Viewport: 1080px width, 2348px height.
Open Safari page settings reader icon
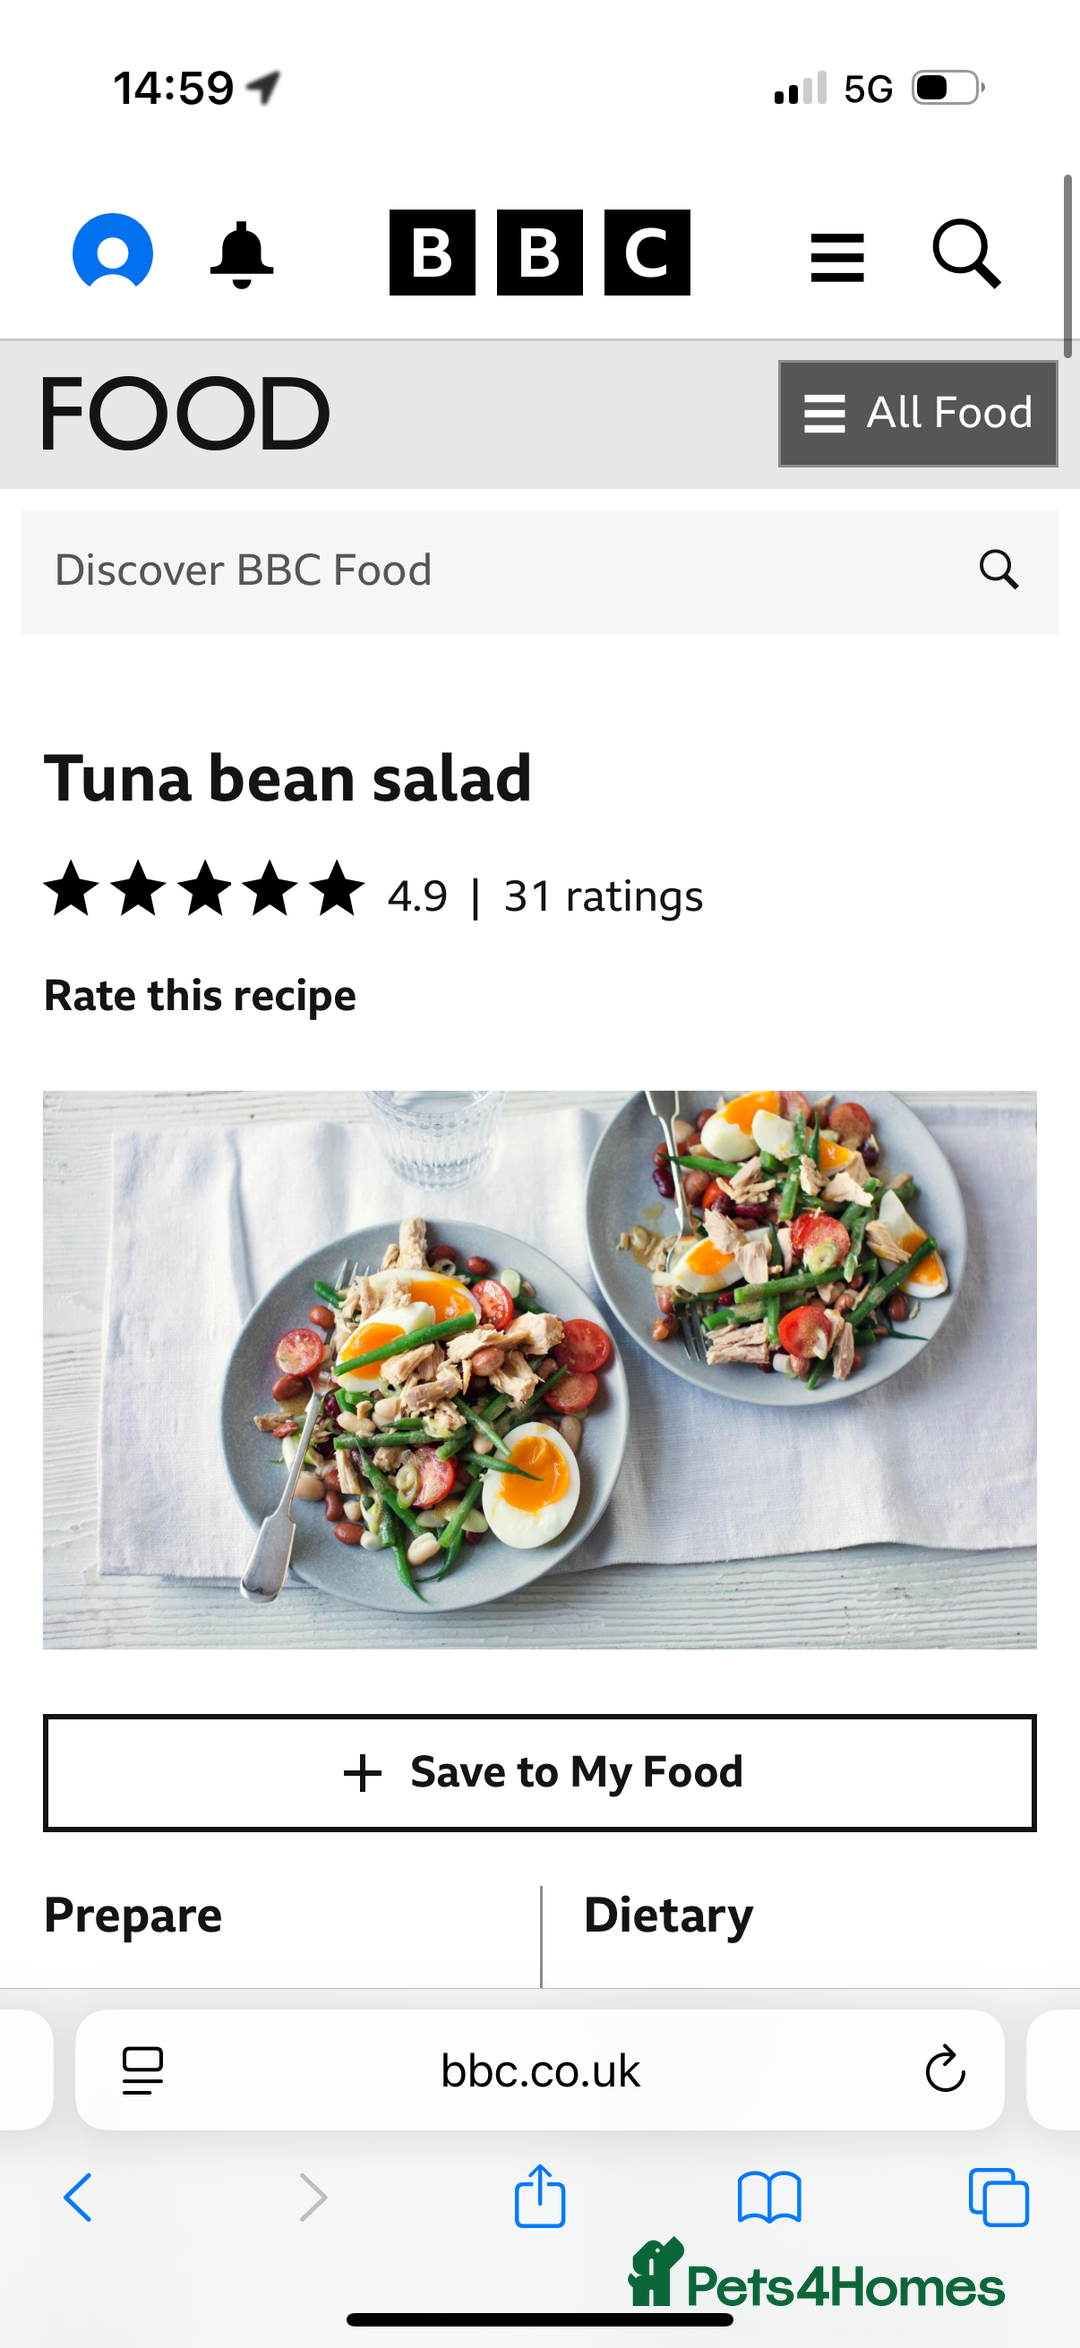(x=143, y=2070)
